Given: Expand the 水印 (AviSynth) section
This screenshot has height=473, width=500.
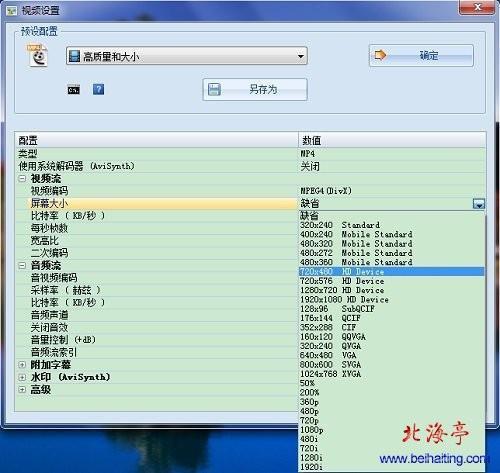Looking at the screenshot, I should (x=22, y=377).
